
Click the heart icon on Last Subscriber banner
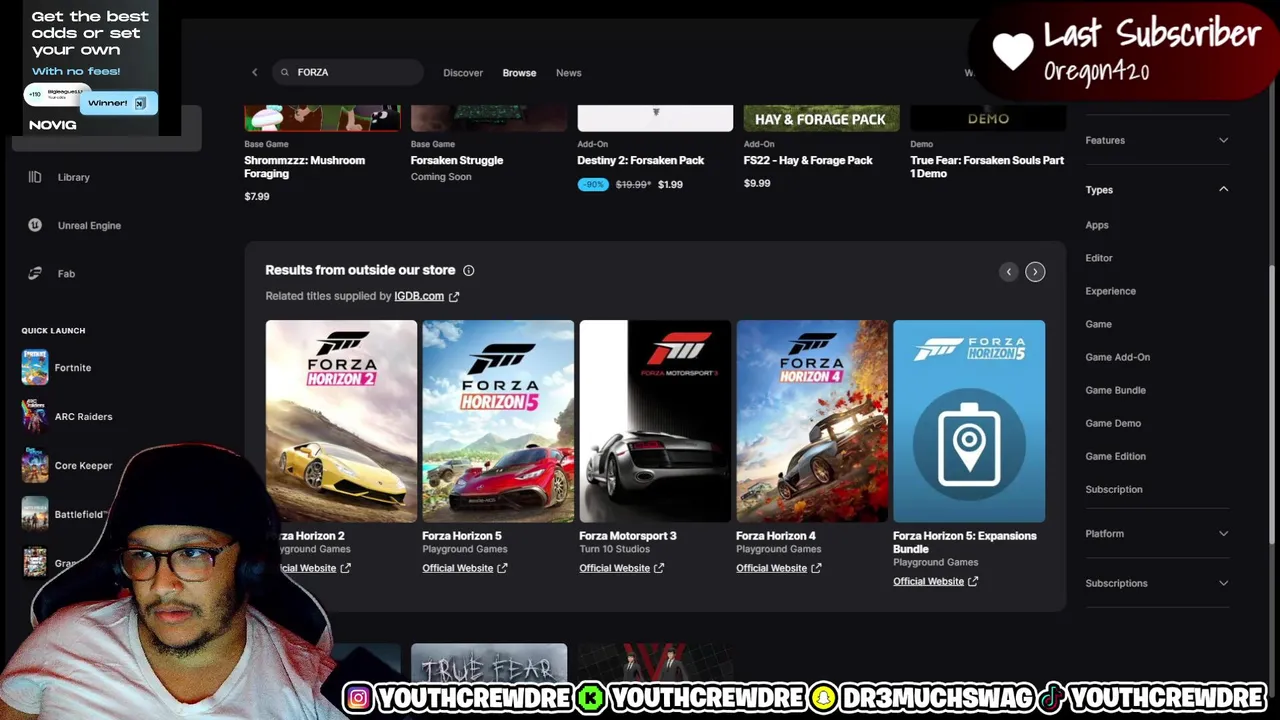point(1013,50)
